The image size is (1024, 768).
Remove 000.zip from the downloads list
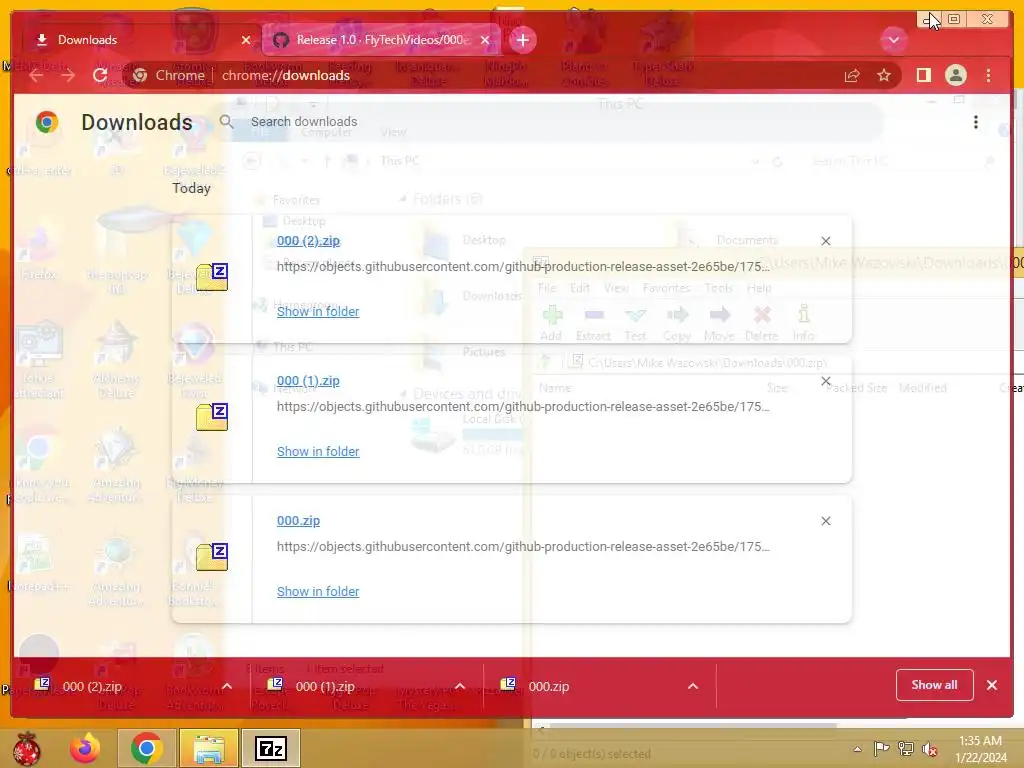tap(825, 521)
